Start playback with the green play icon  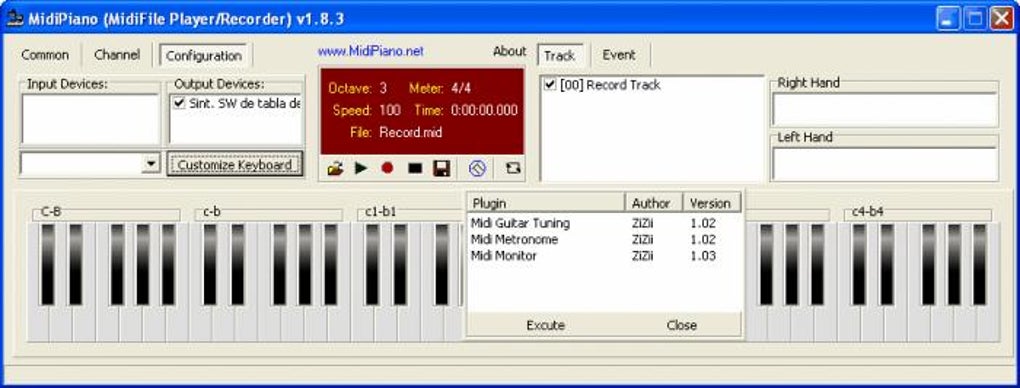click(361, 169)
